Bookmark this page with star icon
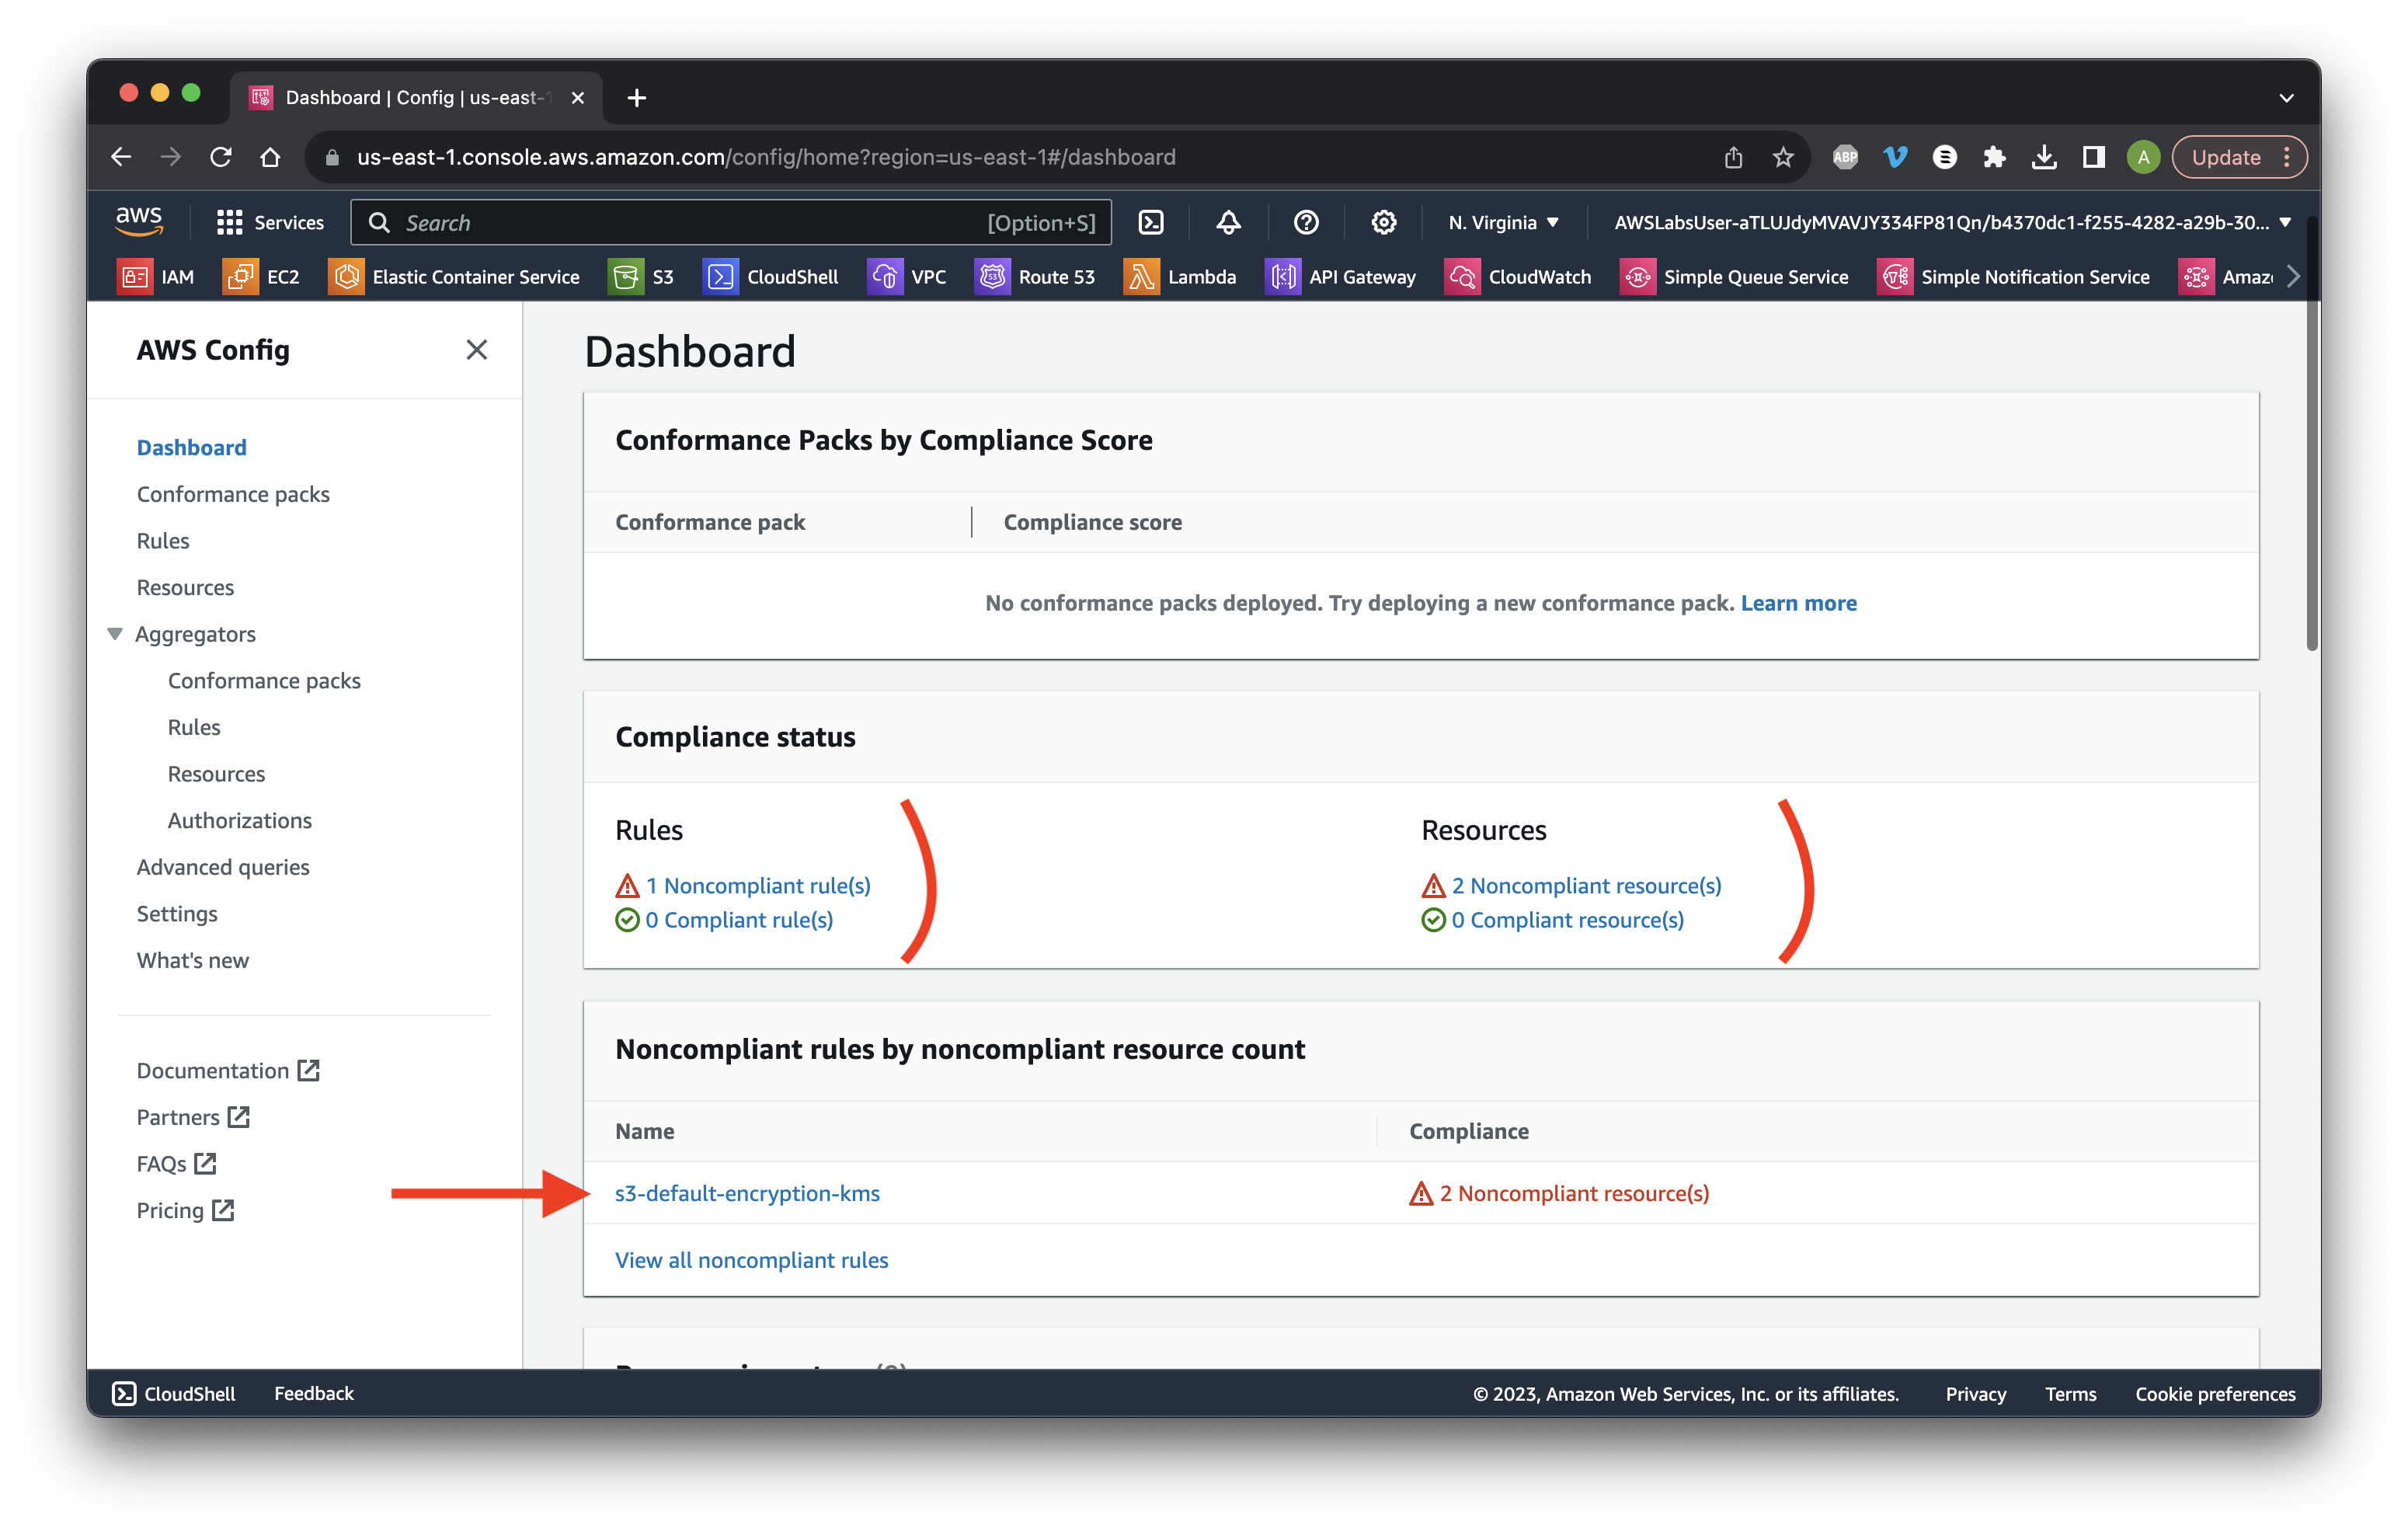 (1782, 157)
